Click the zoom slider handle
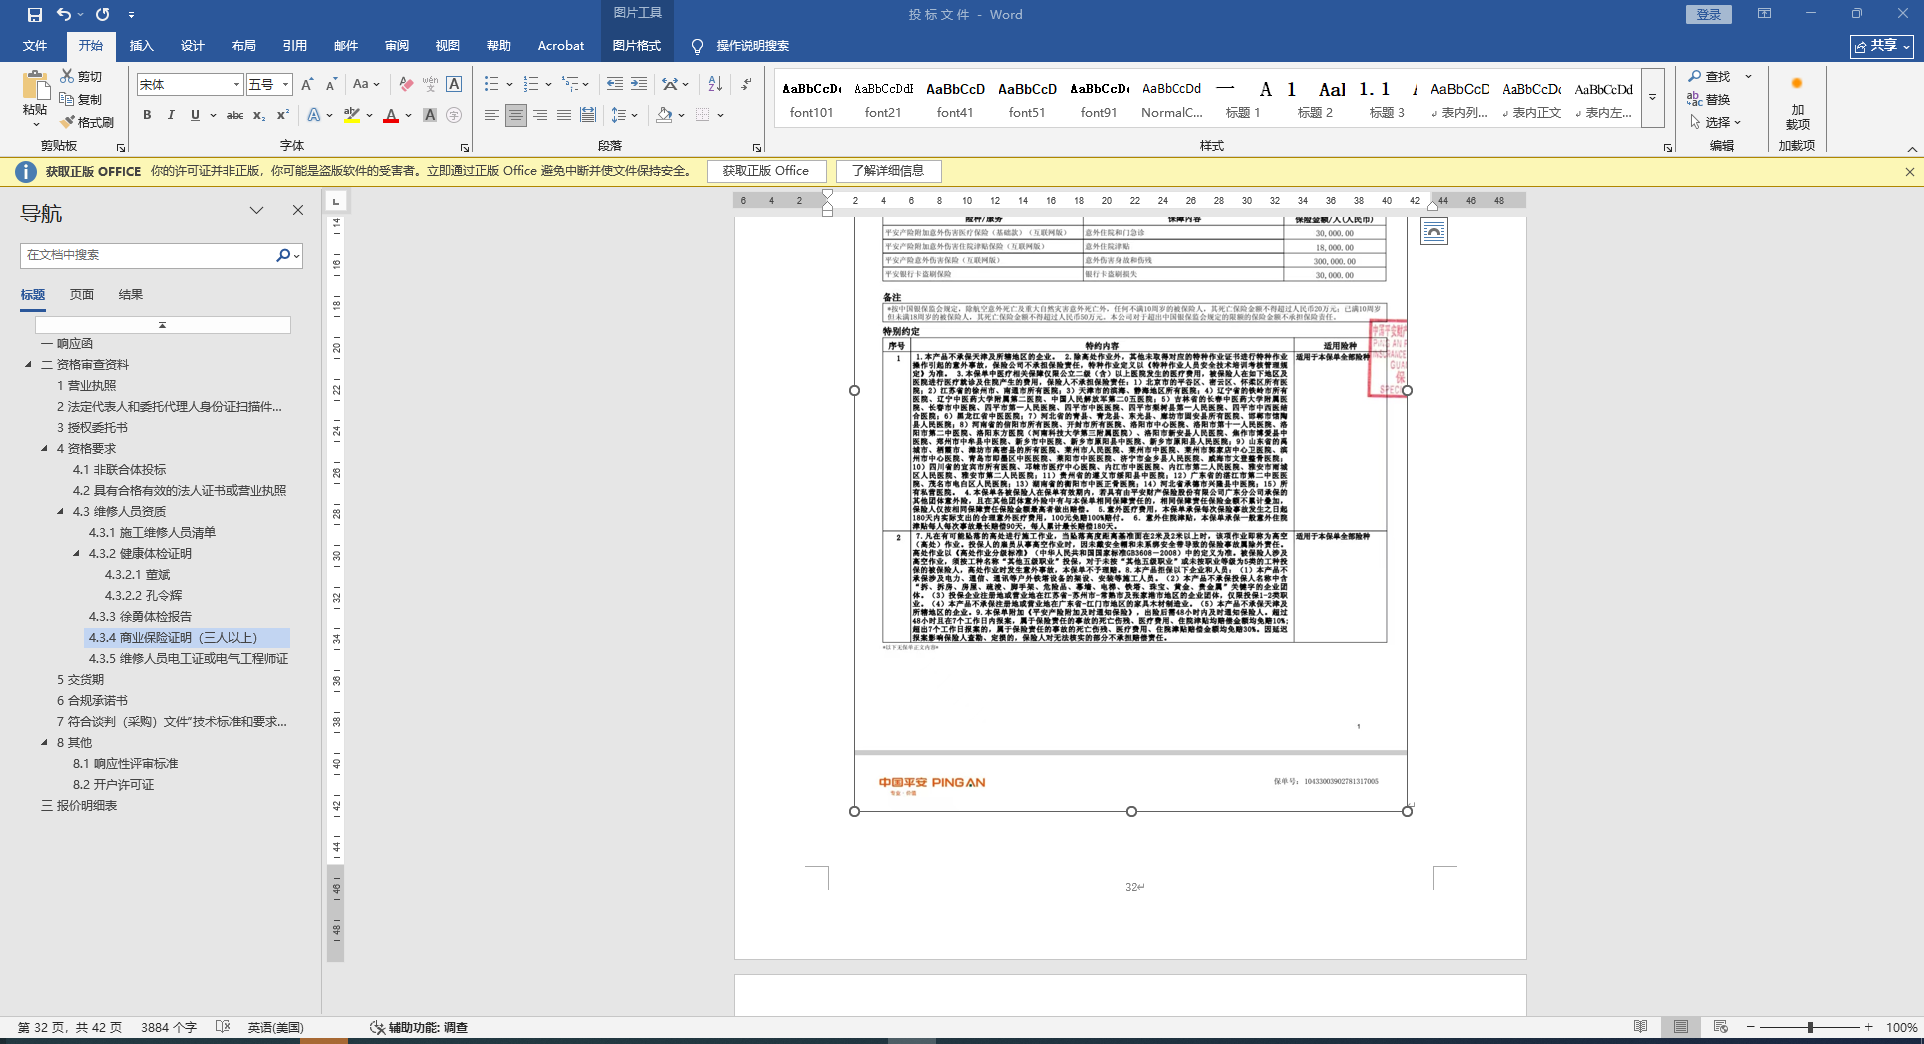 (x=1810, y=1027)
